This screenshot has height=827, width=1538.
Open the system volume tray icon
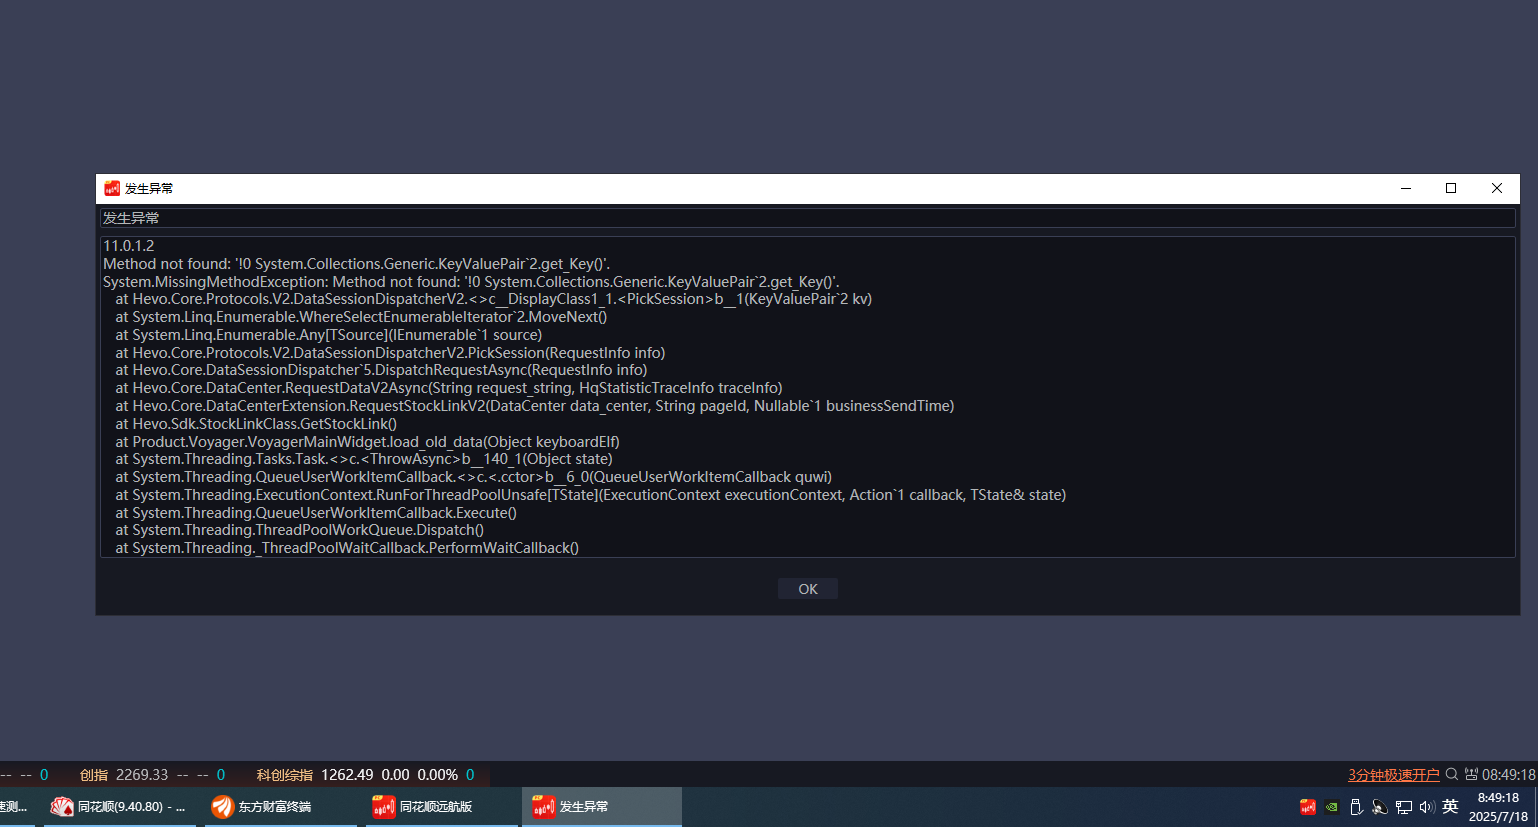point(1427,807)
